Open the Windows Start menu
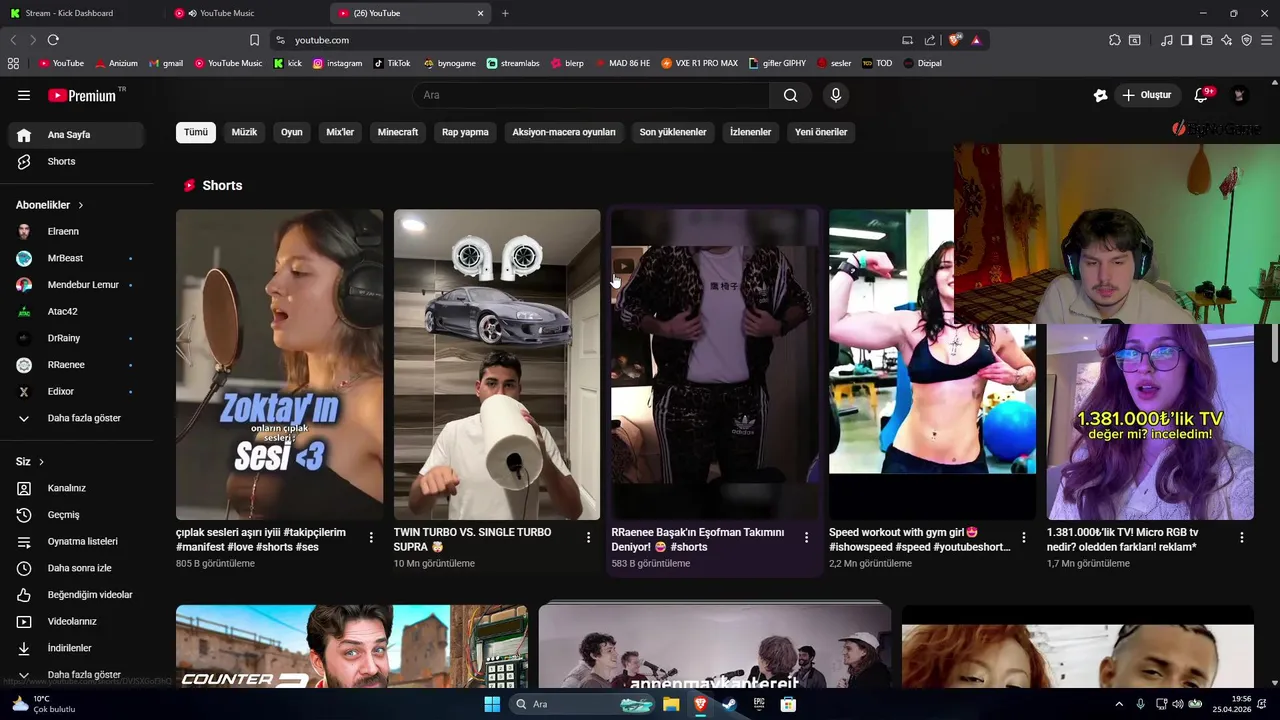Screen dimensions: 1280x720 [492, 704]
